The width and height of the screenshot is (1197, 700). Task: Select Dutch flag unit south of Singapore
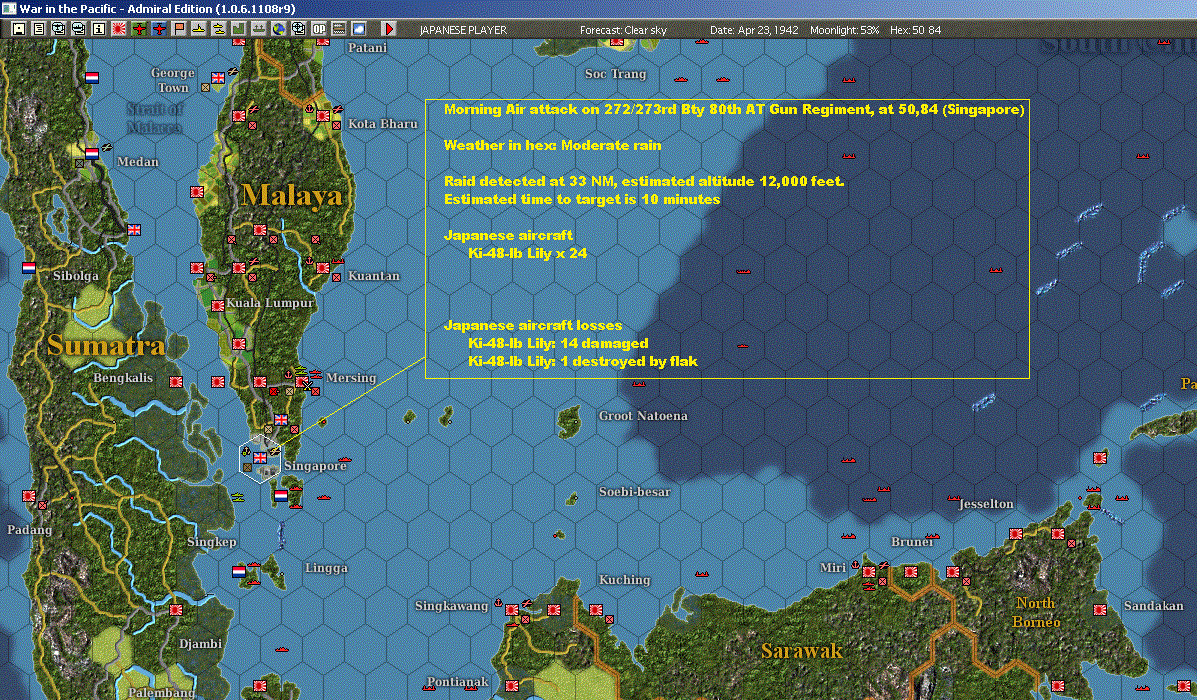pyautogui.click(x=281, y=495)
